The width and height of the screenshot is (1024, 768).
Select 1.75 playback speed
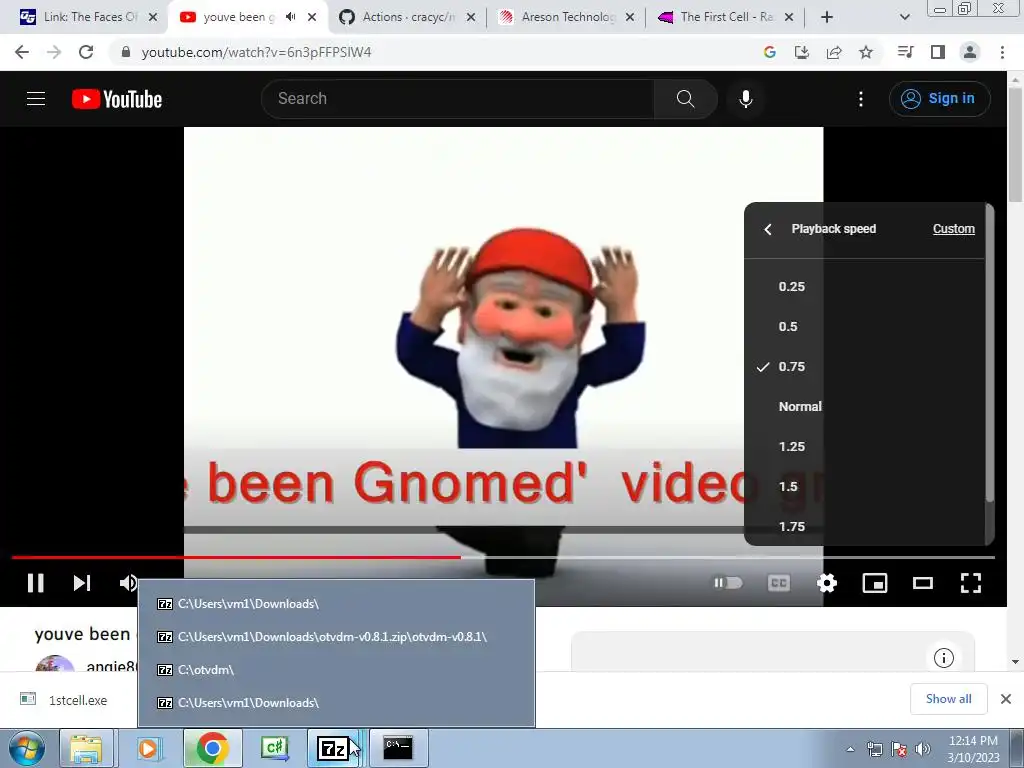point(864,526)
